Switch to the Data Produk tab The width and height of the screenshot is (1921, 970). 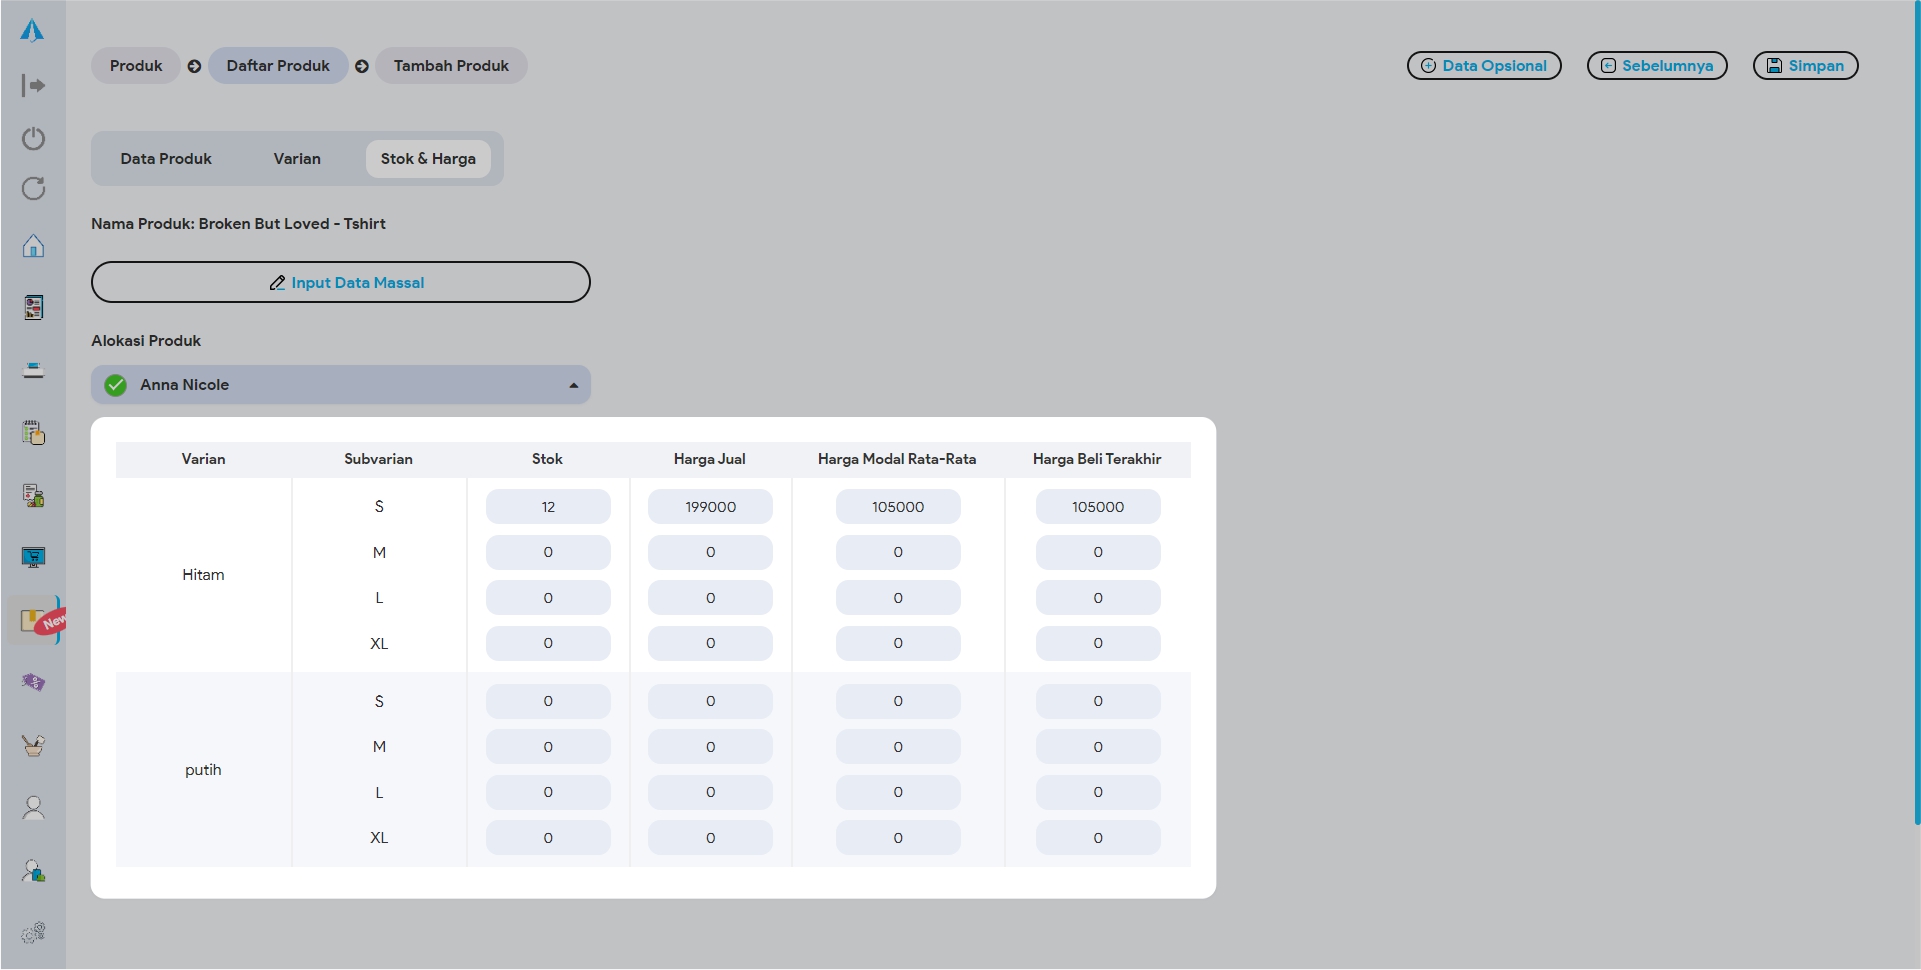click(166, 159)
